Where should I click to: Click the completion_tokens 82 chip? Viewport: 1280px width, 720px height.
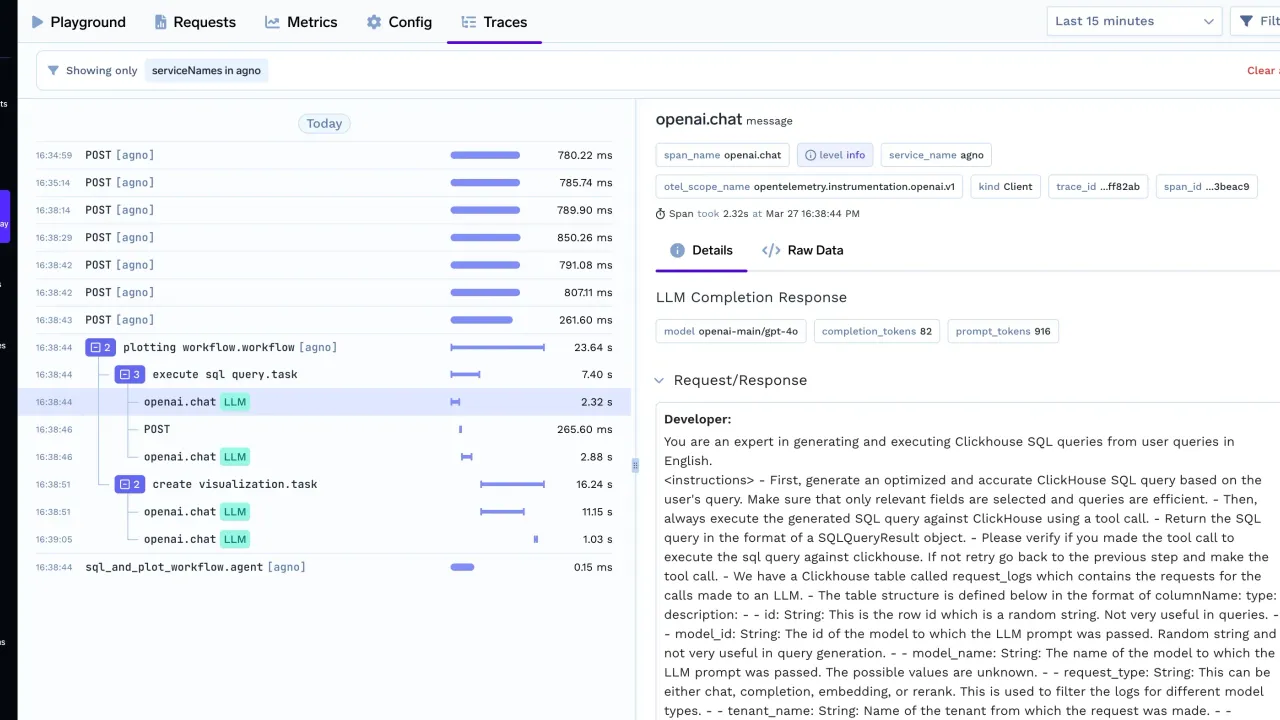[877, 331]
